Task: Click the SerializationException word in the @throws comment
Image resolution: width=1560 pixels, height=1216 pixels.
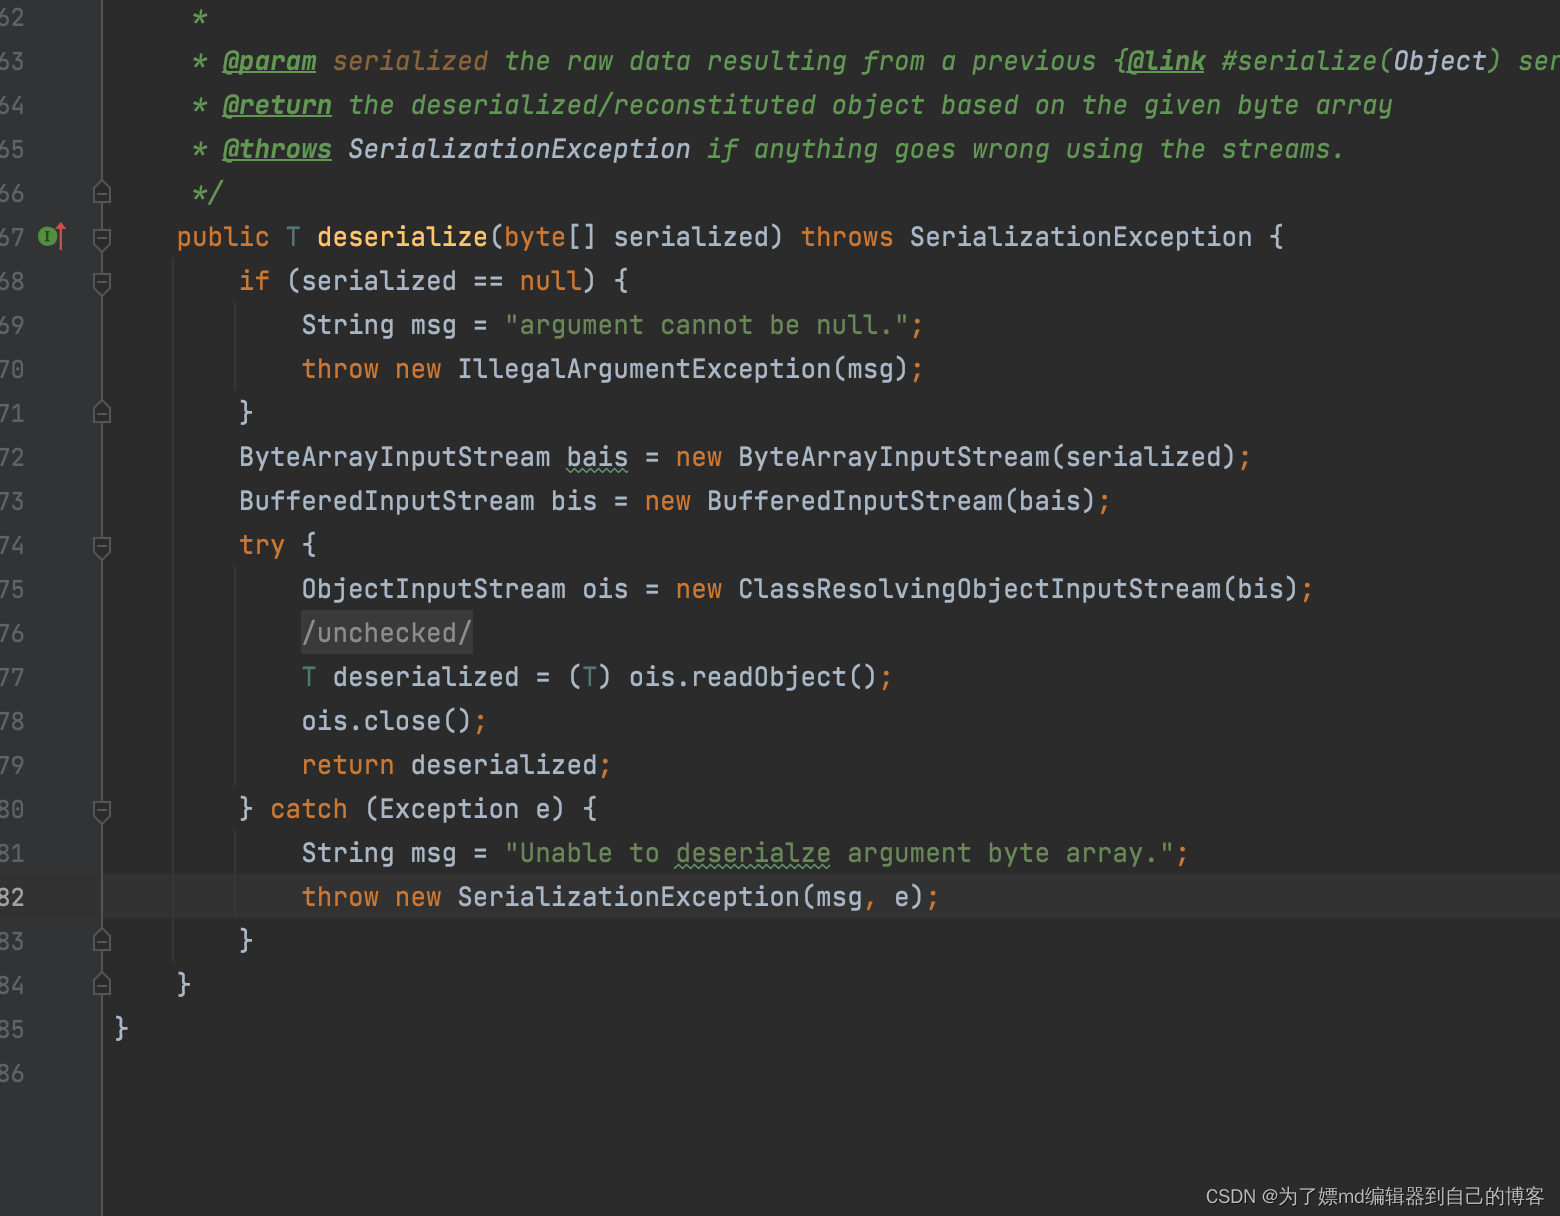Action: coord(519,149)
